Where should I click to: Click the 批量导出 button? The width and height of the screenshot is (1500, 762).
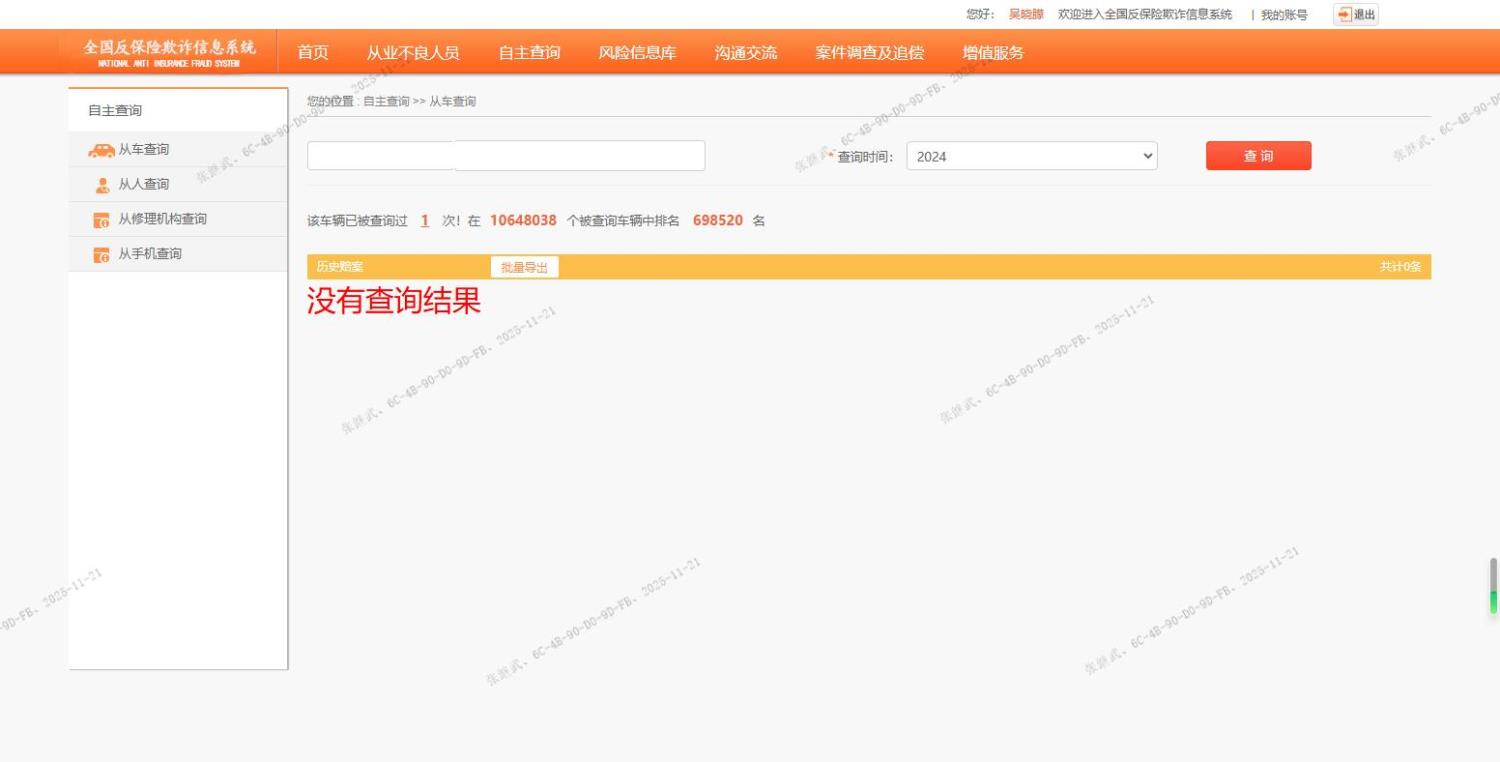[524, 267]
